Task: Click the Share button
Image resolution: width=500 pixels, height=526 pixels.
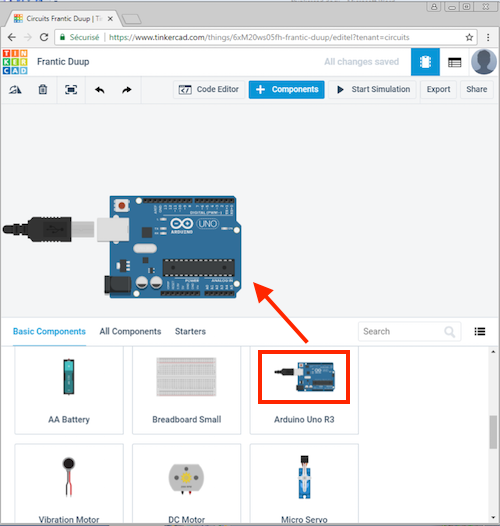Action: [x=477, y=90]
